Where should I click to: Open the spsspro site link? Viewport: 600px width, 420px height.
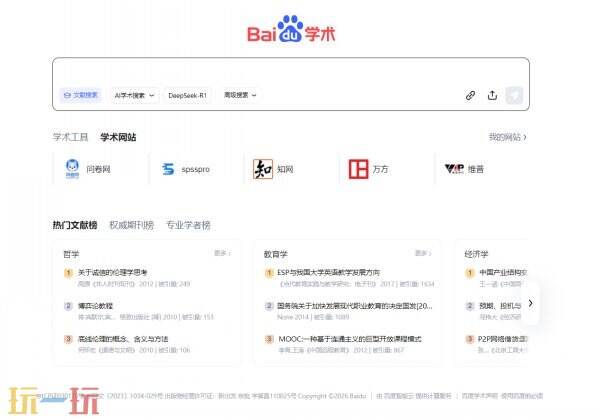tap(196, 169)
